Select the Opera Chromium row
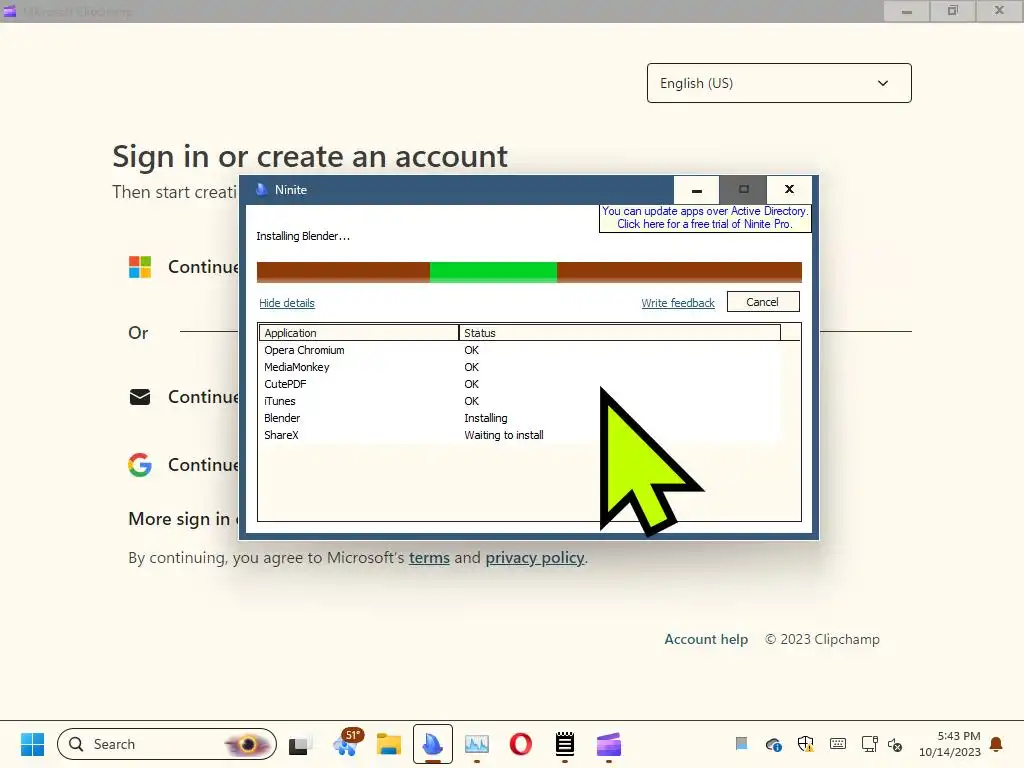The image size is (1024, 768). [519, 350]
